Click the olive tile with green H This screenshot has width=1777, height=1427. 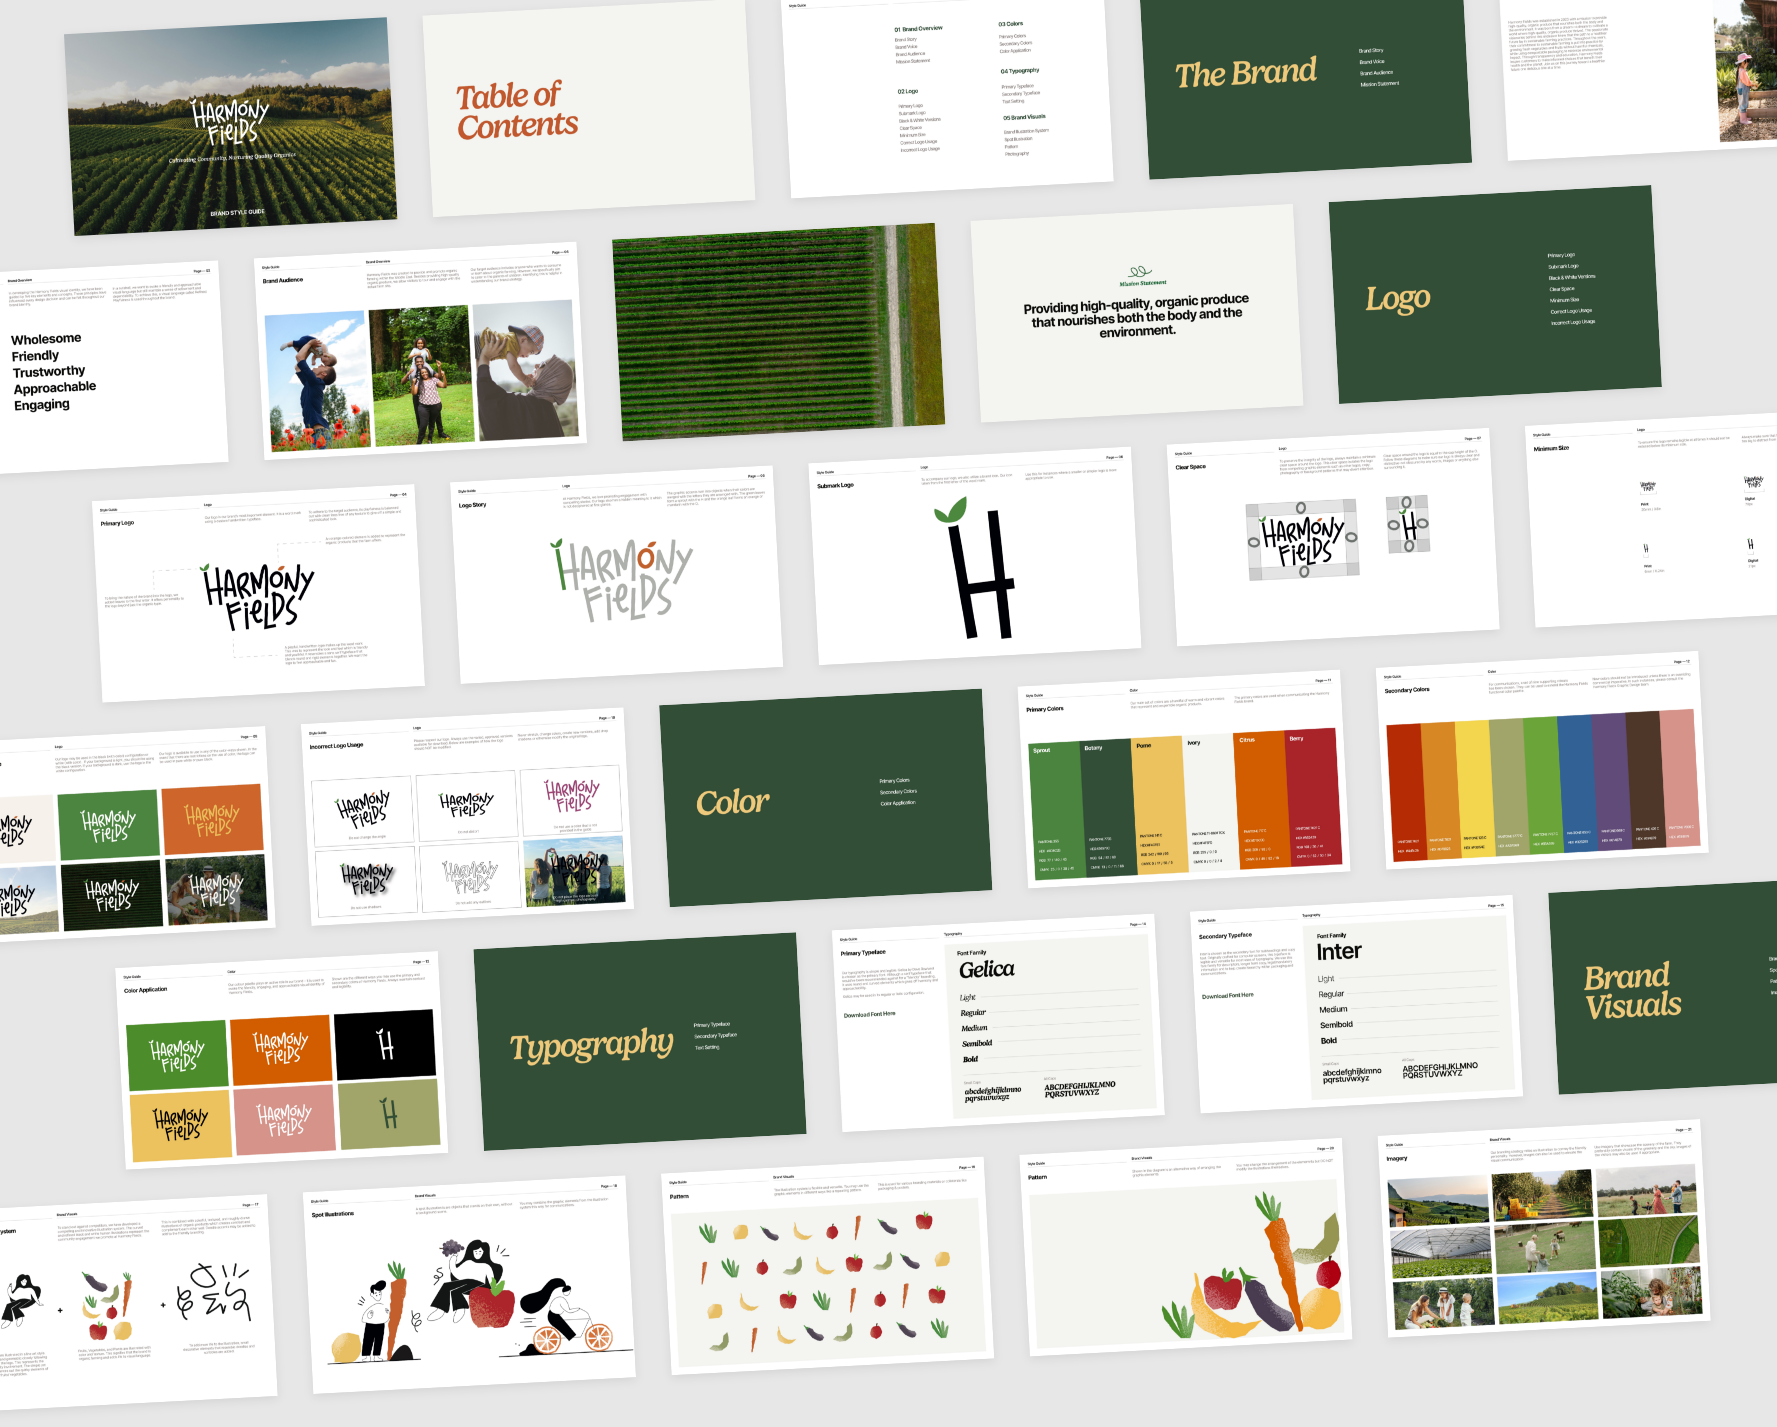click(389, 1114)
